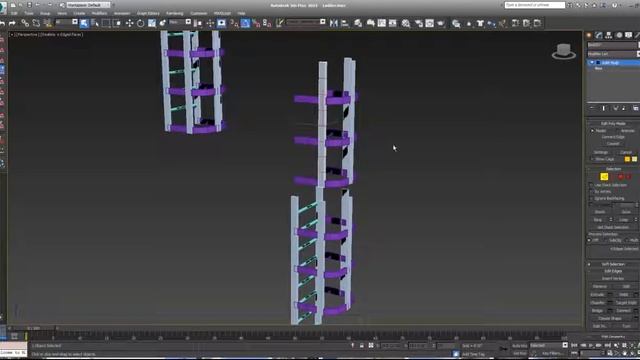
Task: Expand the Soft Selection rollout
Action: 613,264
